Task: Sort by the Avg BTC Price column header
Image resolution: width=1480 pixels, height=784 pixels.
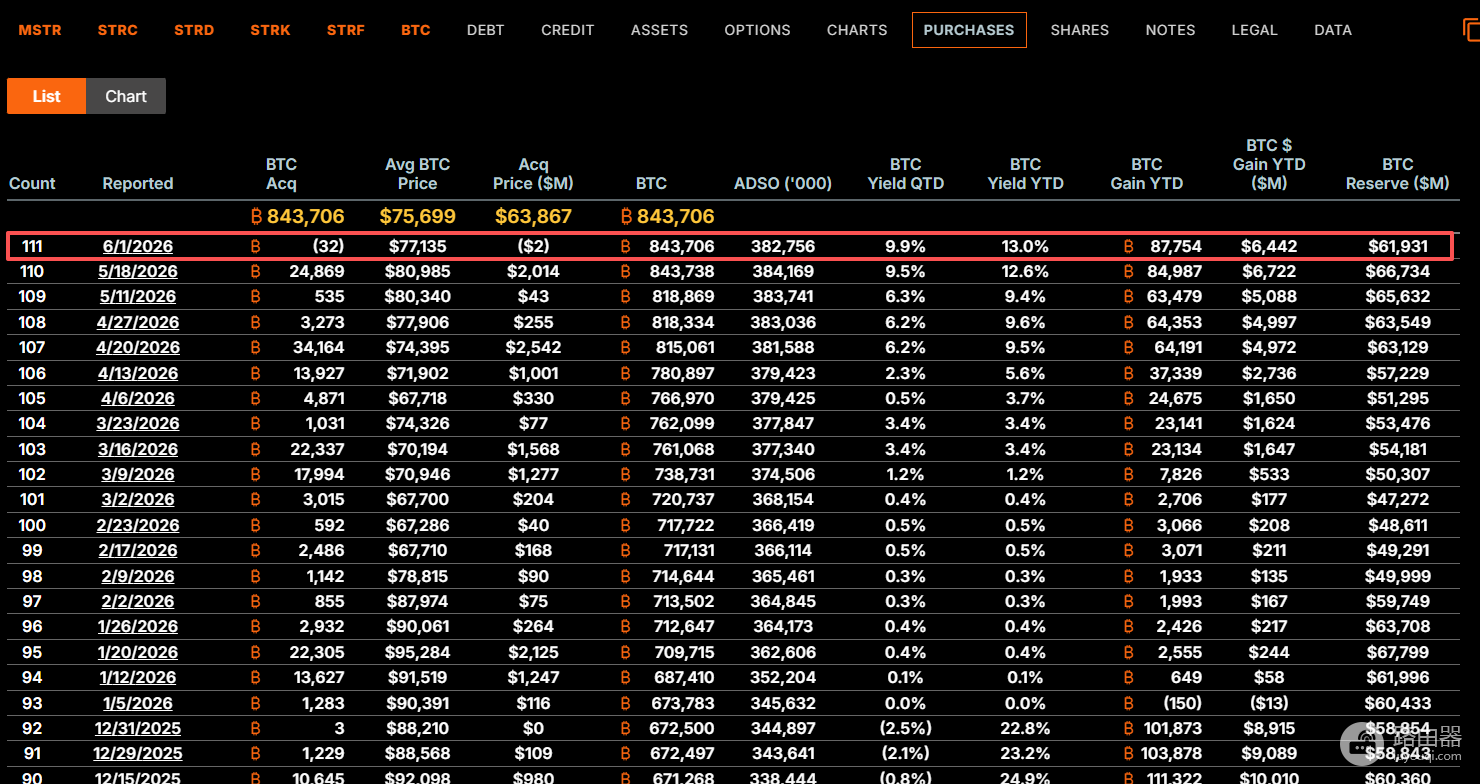Action: 417,174
